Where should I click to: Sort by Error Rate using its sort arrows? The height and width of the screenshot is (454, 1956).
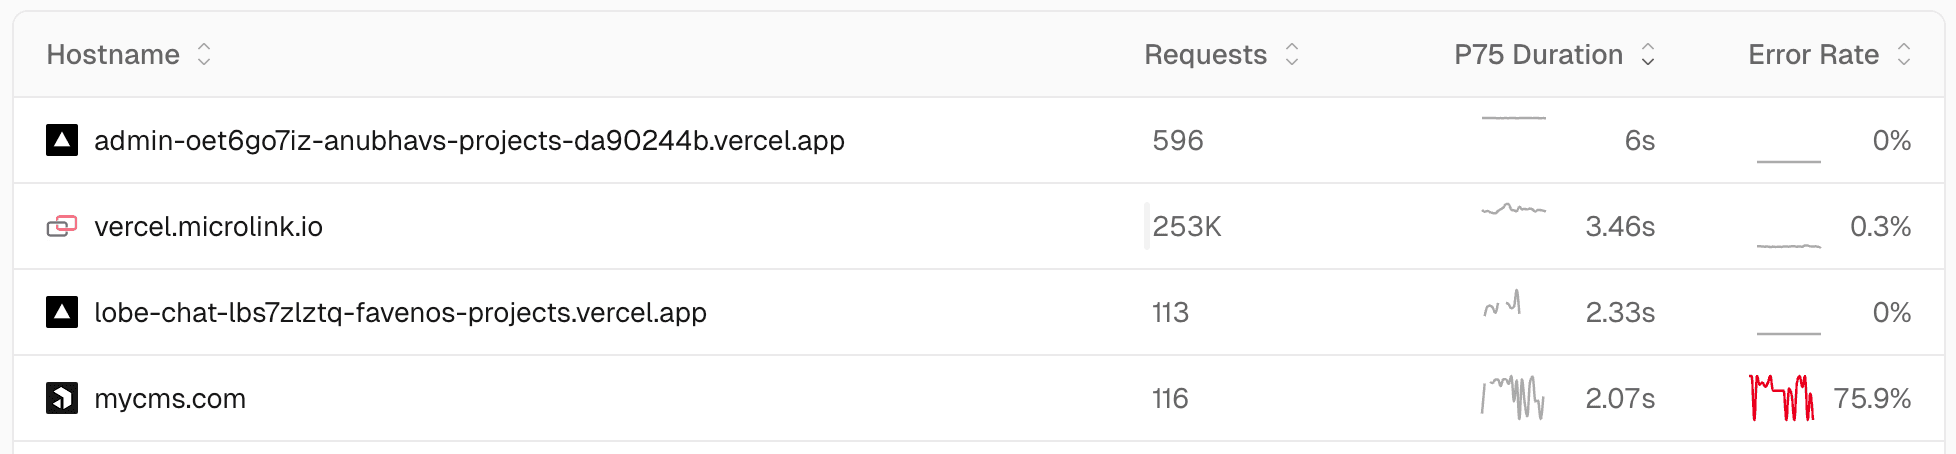coord(1904,54)
